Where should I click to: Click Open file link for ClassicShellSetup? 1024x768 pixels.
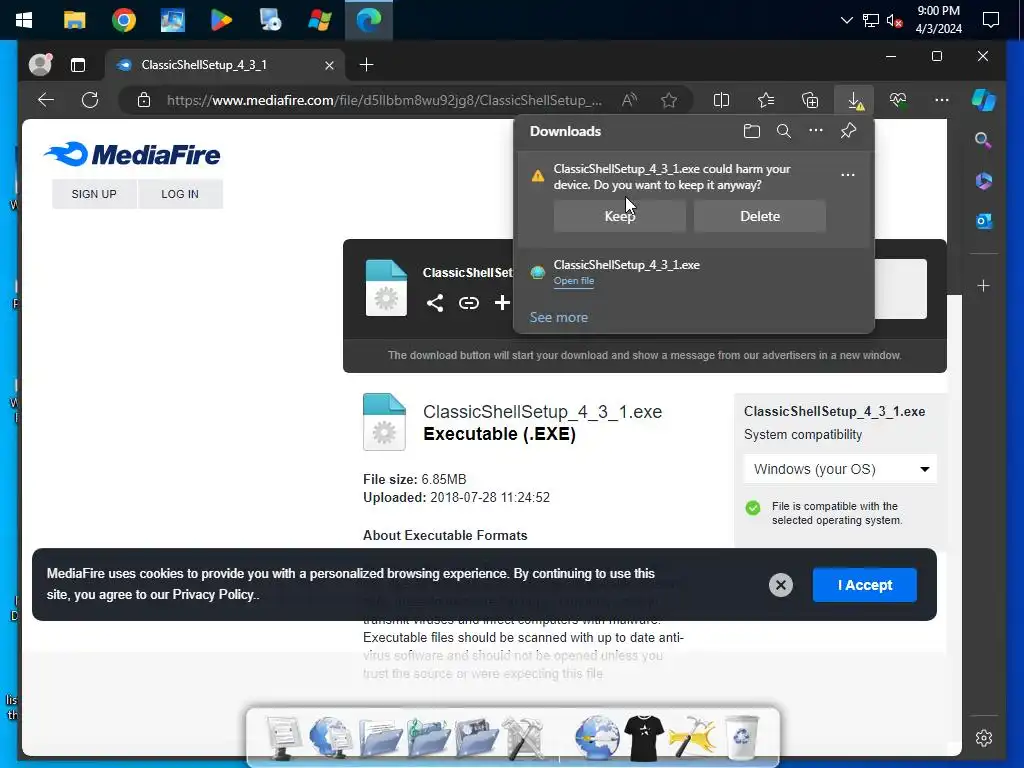tap(574, 281)
